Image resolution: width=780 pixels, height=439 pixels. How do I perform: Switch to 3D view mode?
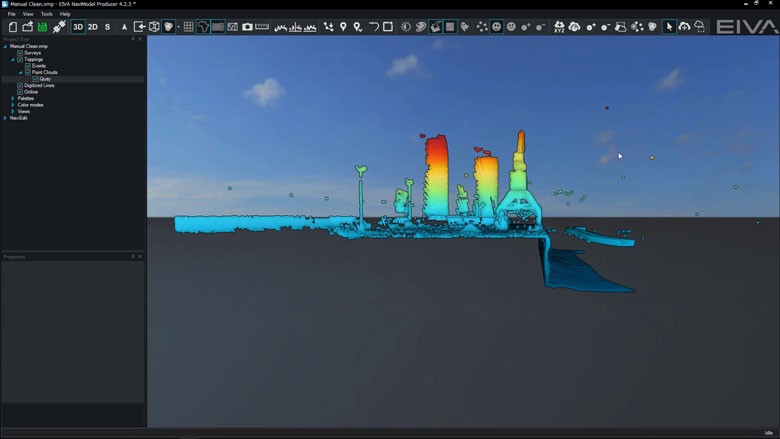[x=78, y=27]
